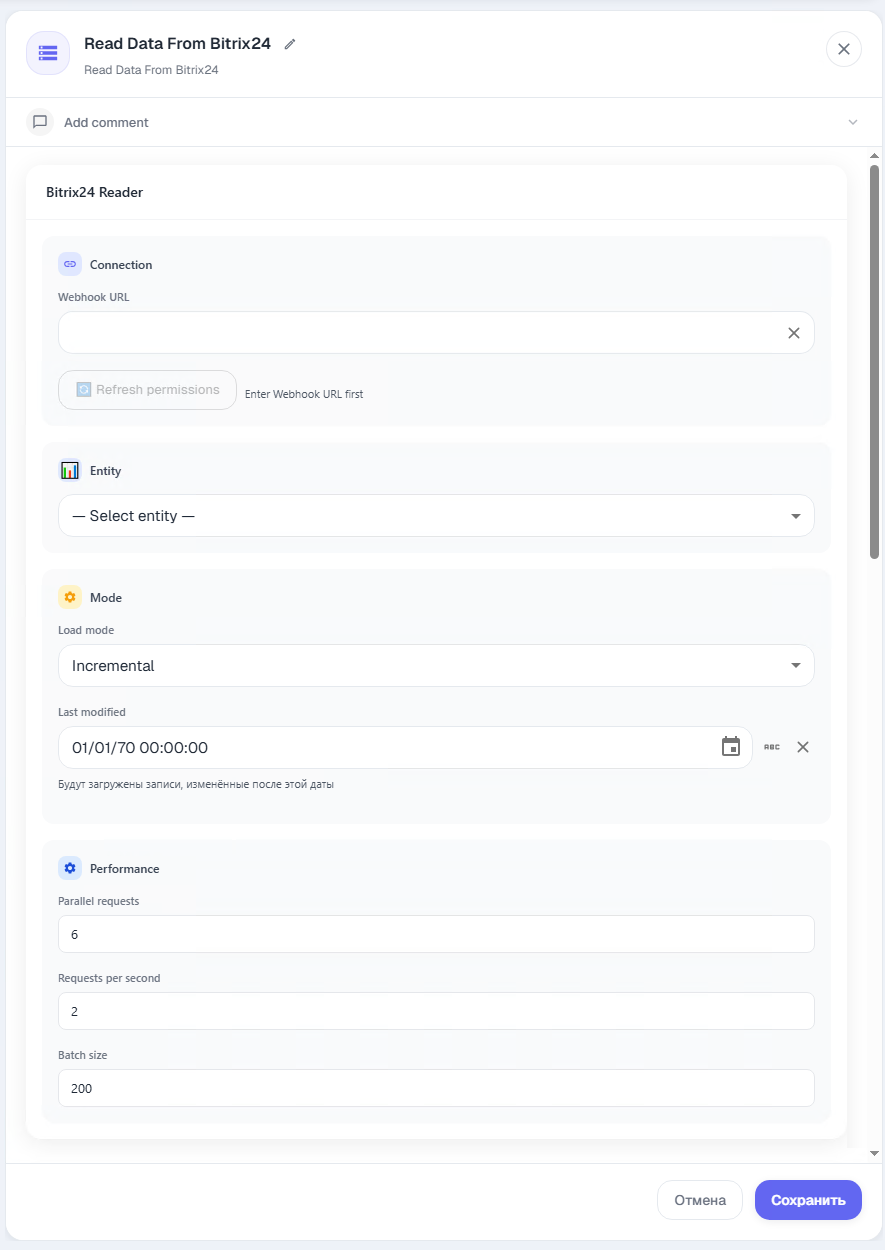Open the calendar picker for Last modified
This screenshot has height=1250, width=885.
coord(731,747)
